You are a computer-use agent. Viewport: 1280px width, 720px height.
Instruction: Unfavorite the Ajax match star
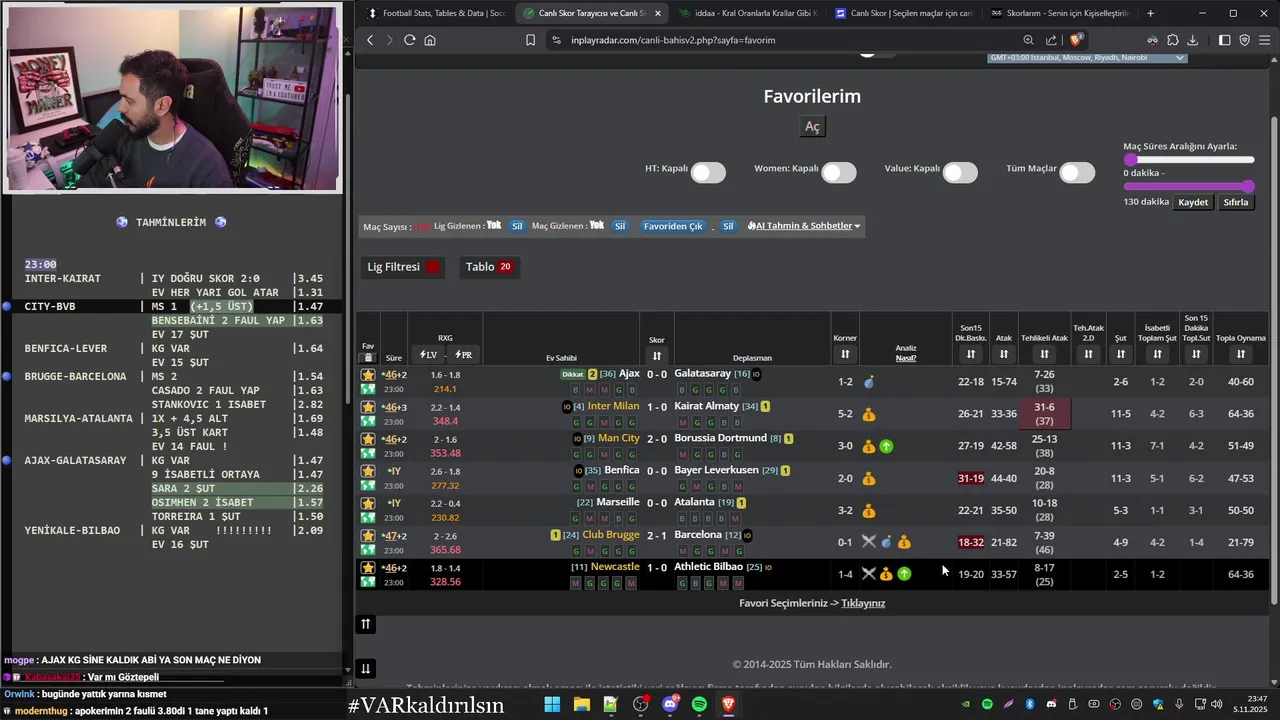click(x=368, y=375)
